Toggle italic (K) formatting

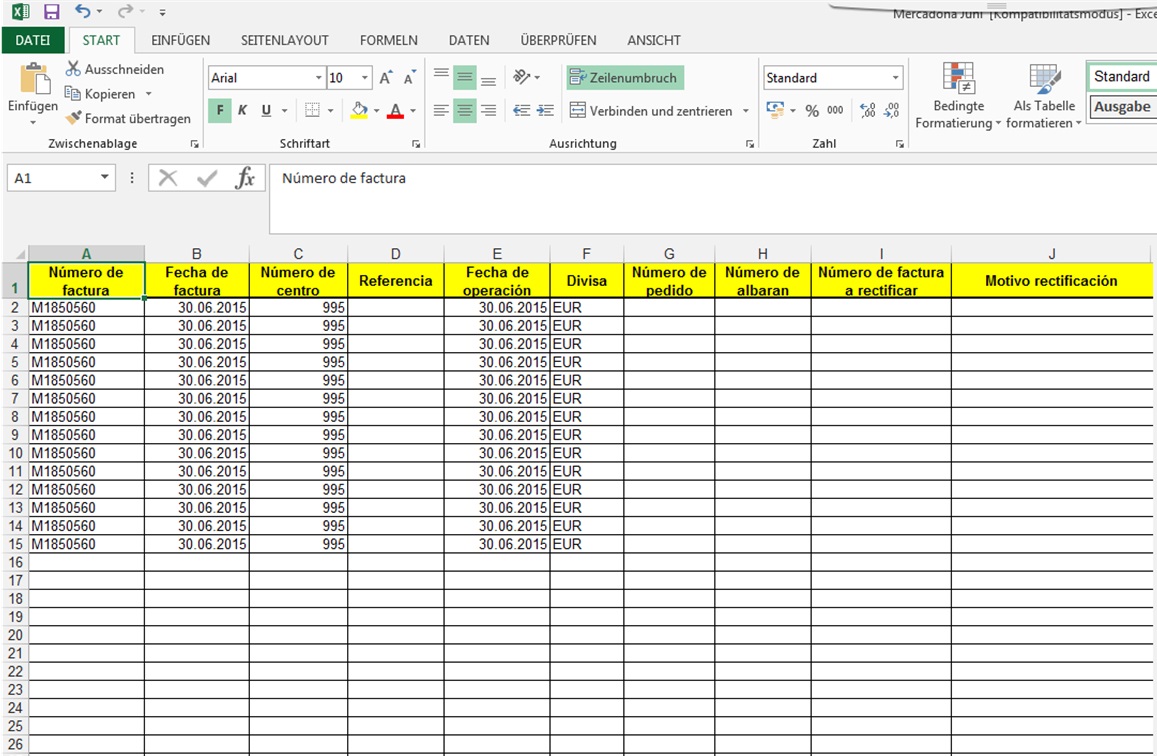point(242,111)
